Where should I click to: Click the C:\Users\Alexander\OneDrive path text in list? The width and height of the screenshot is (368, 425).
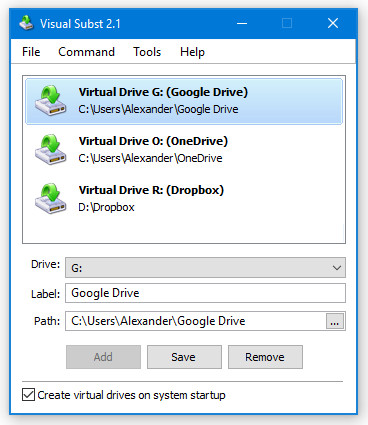[150, 158]
